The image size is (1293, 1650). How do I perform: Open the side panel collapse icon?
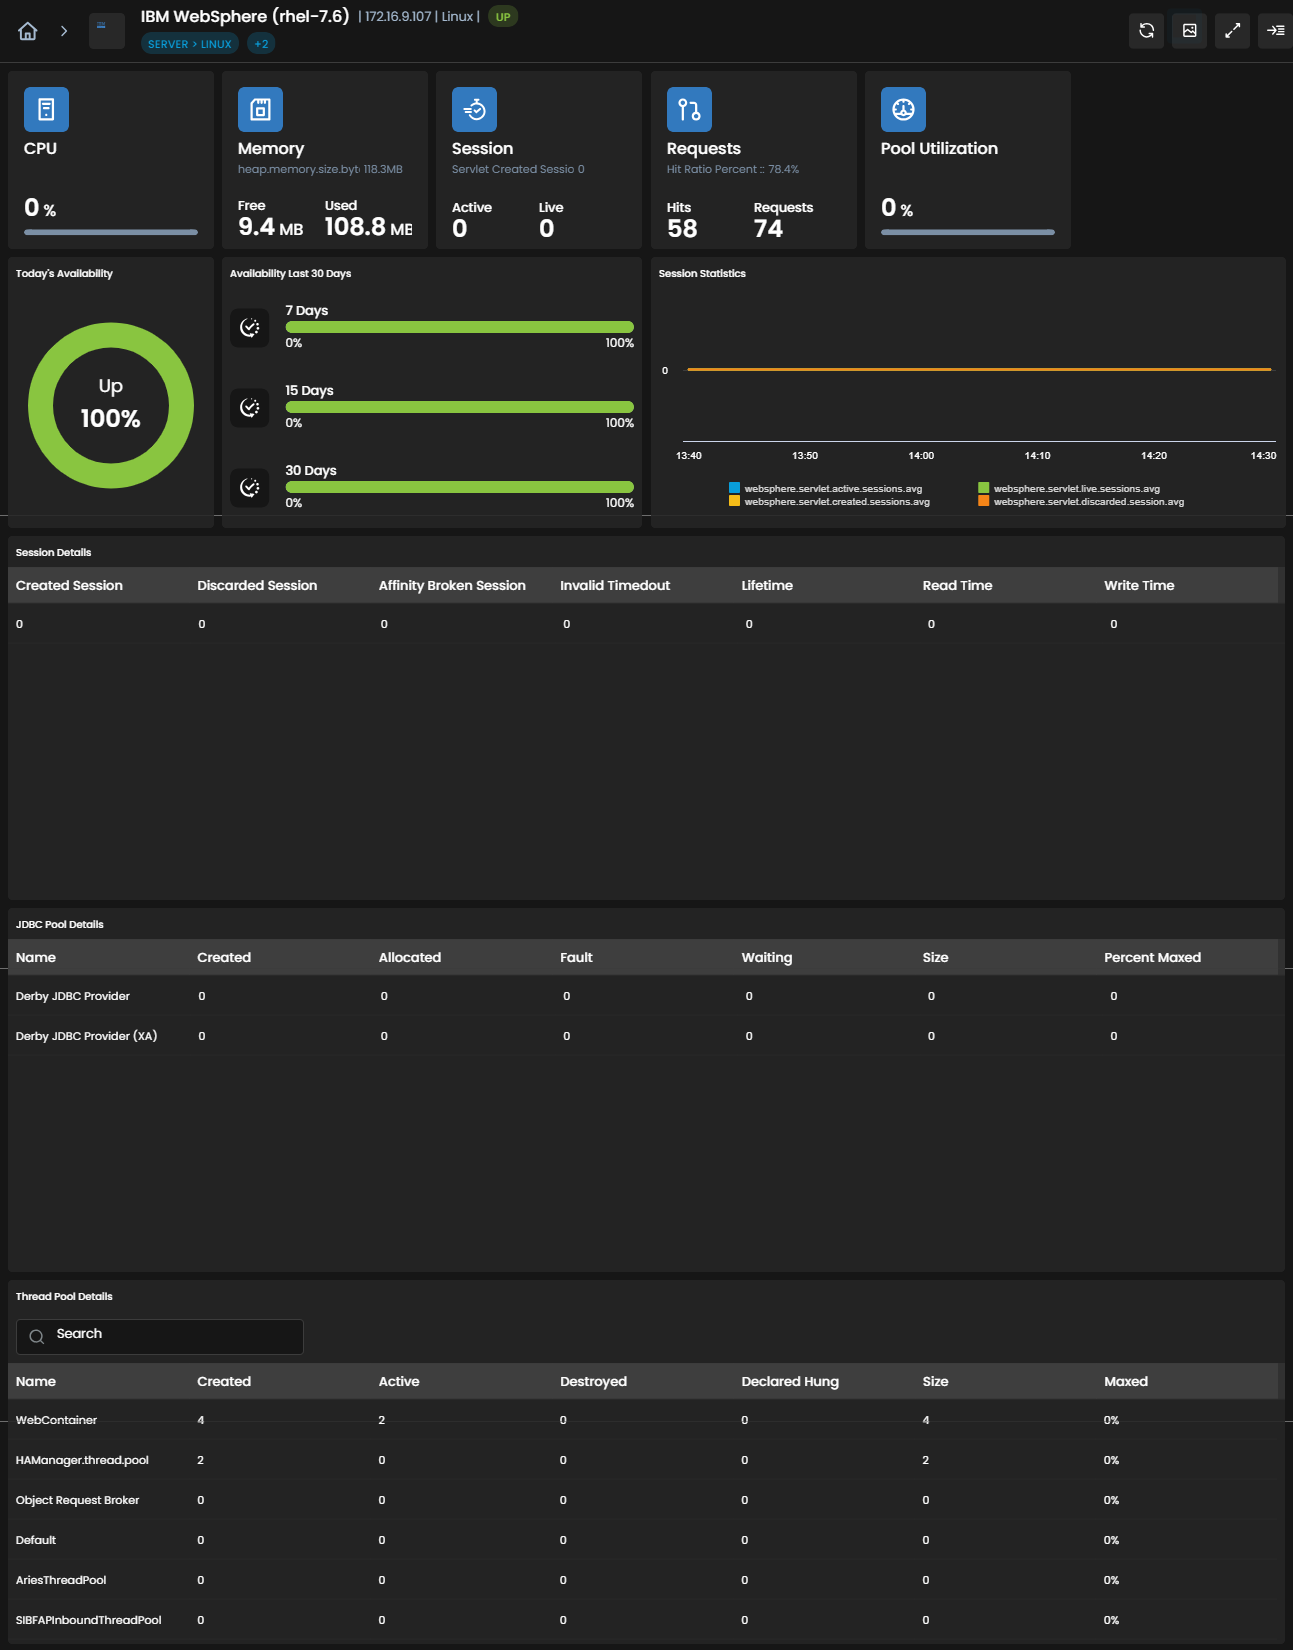1275,31
